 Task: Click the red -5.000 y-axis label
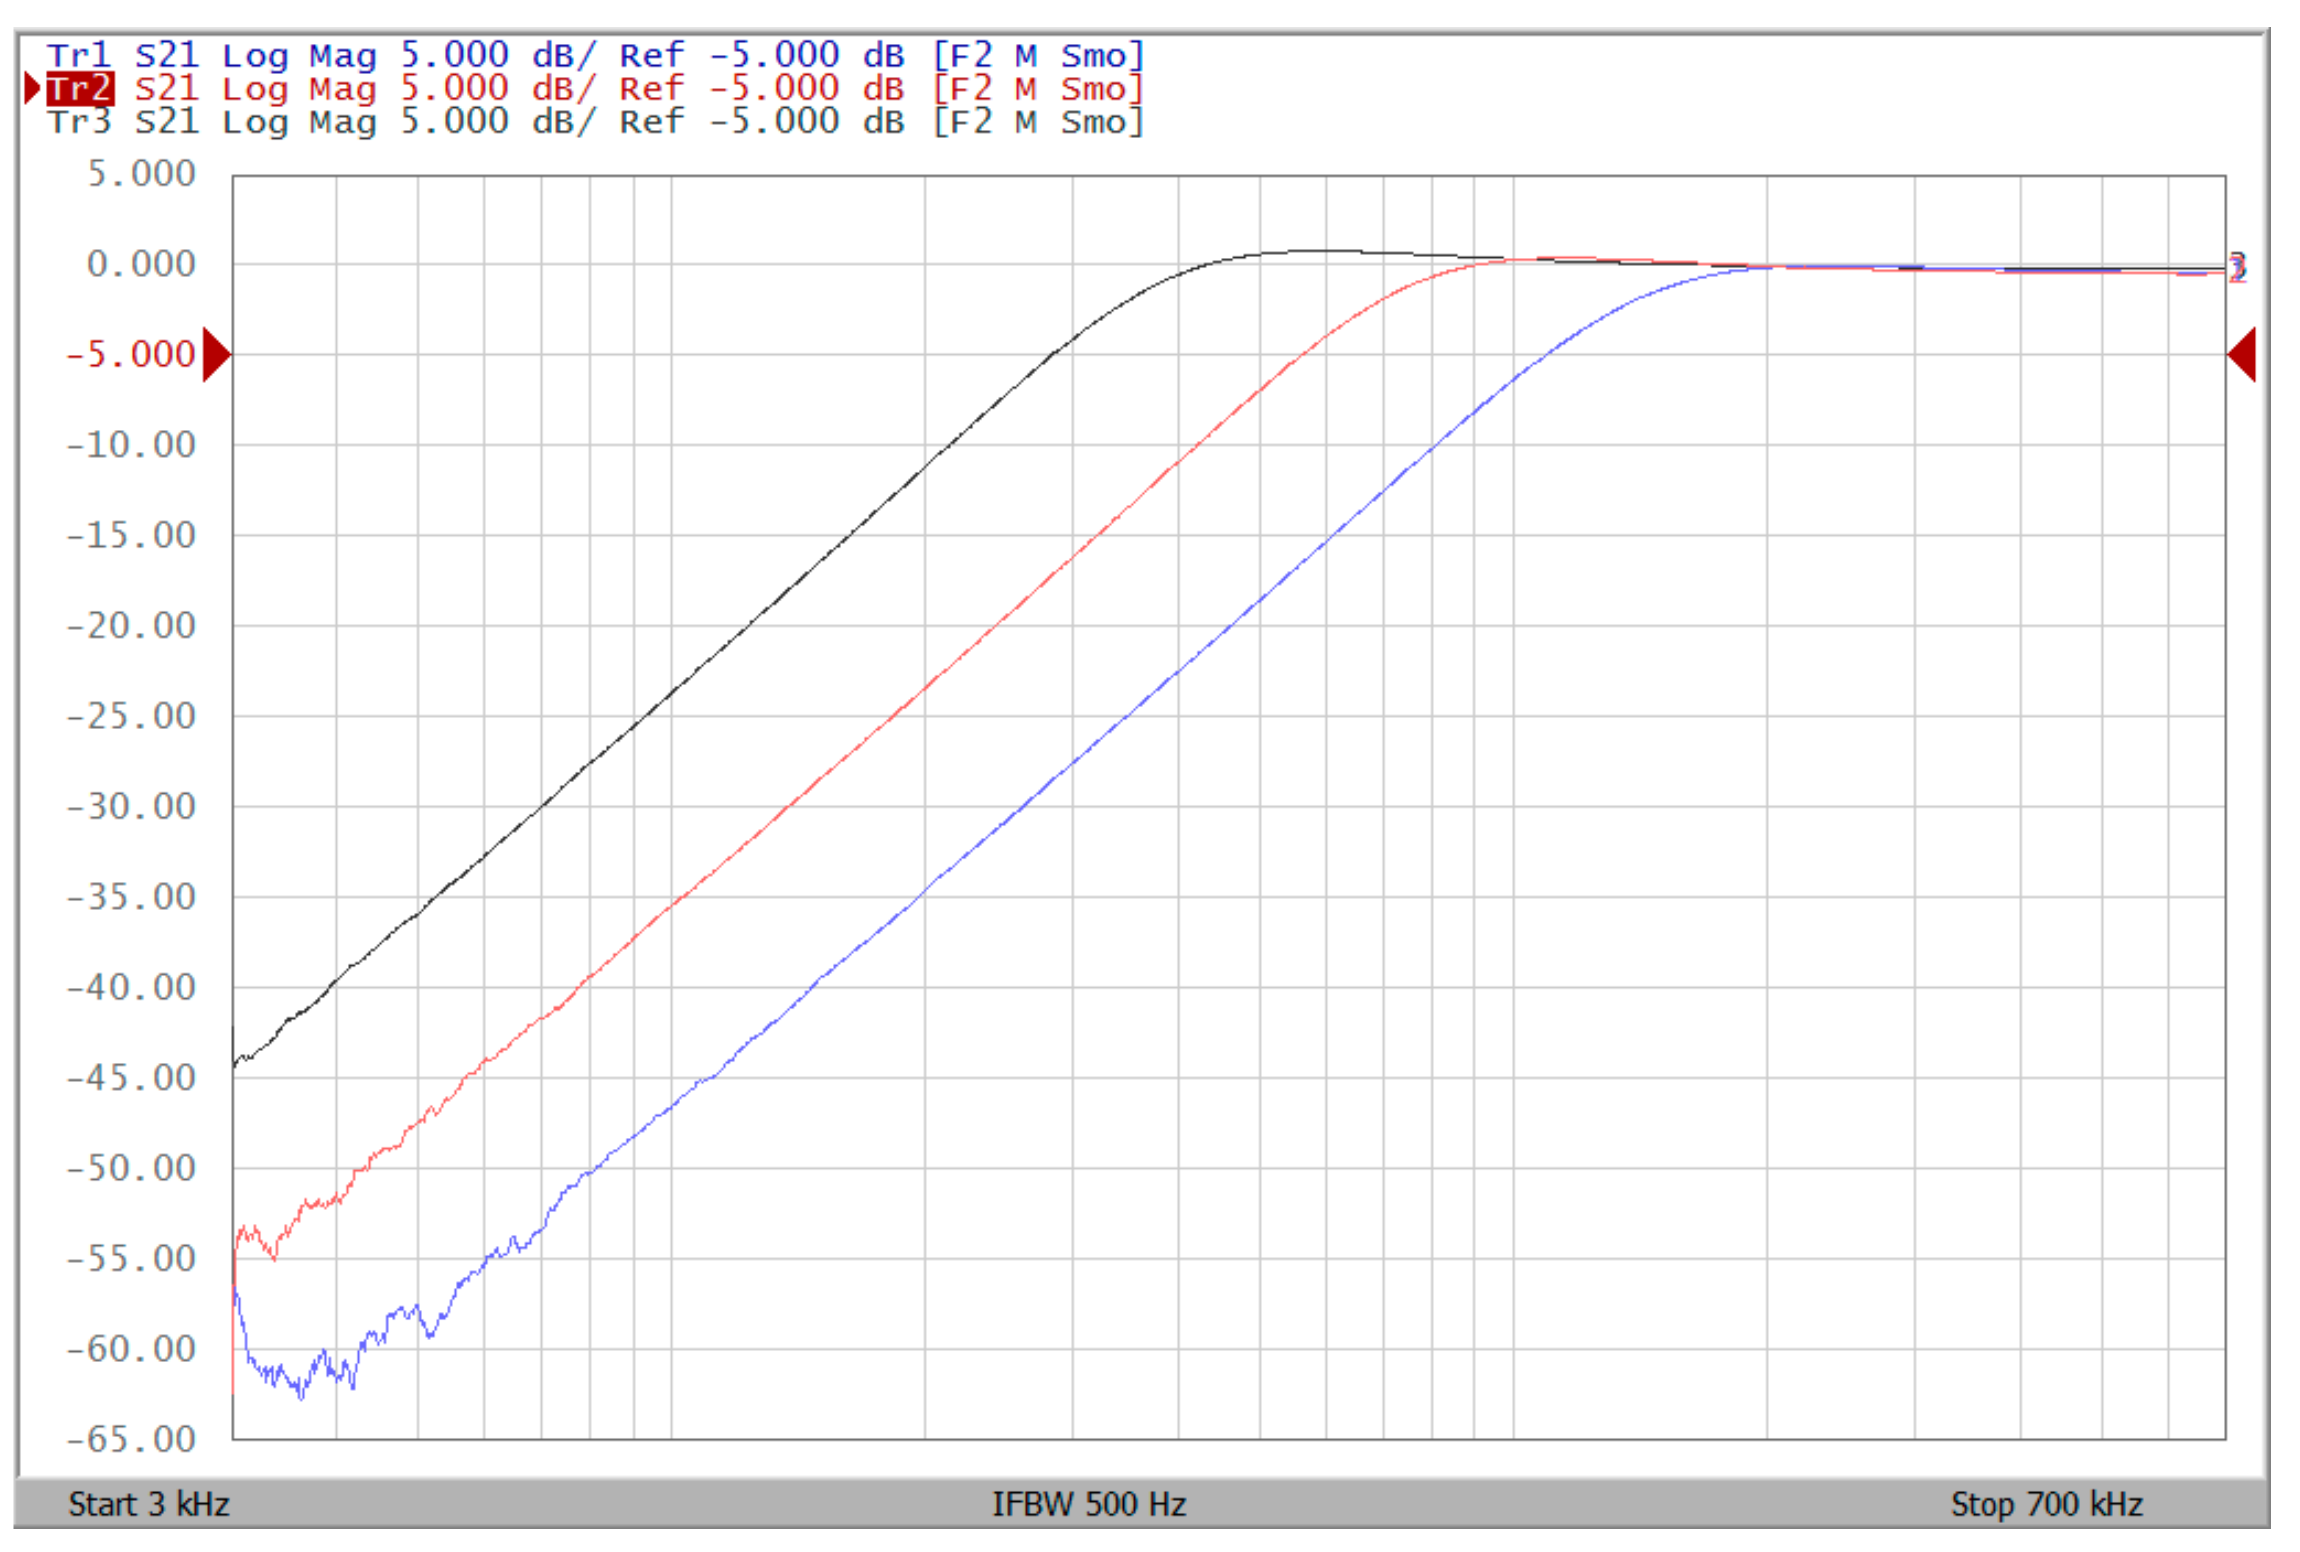[x=131, y=354]
